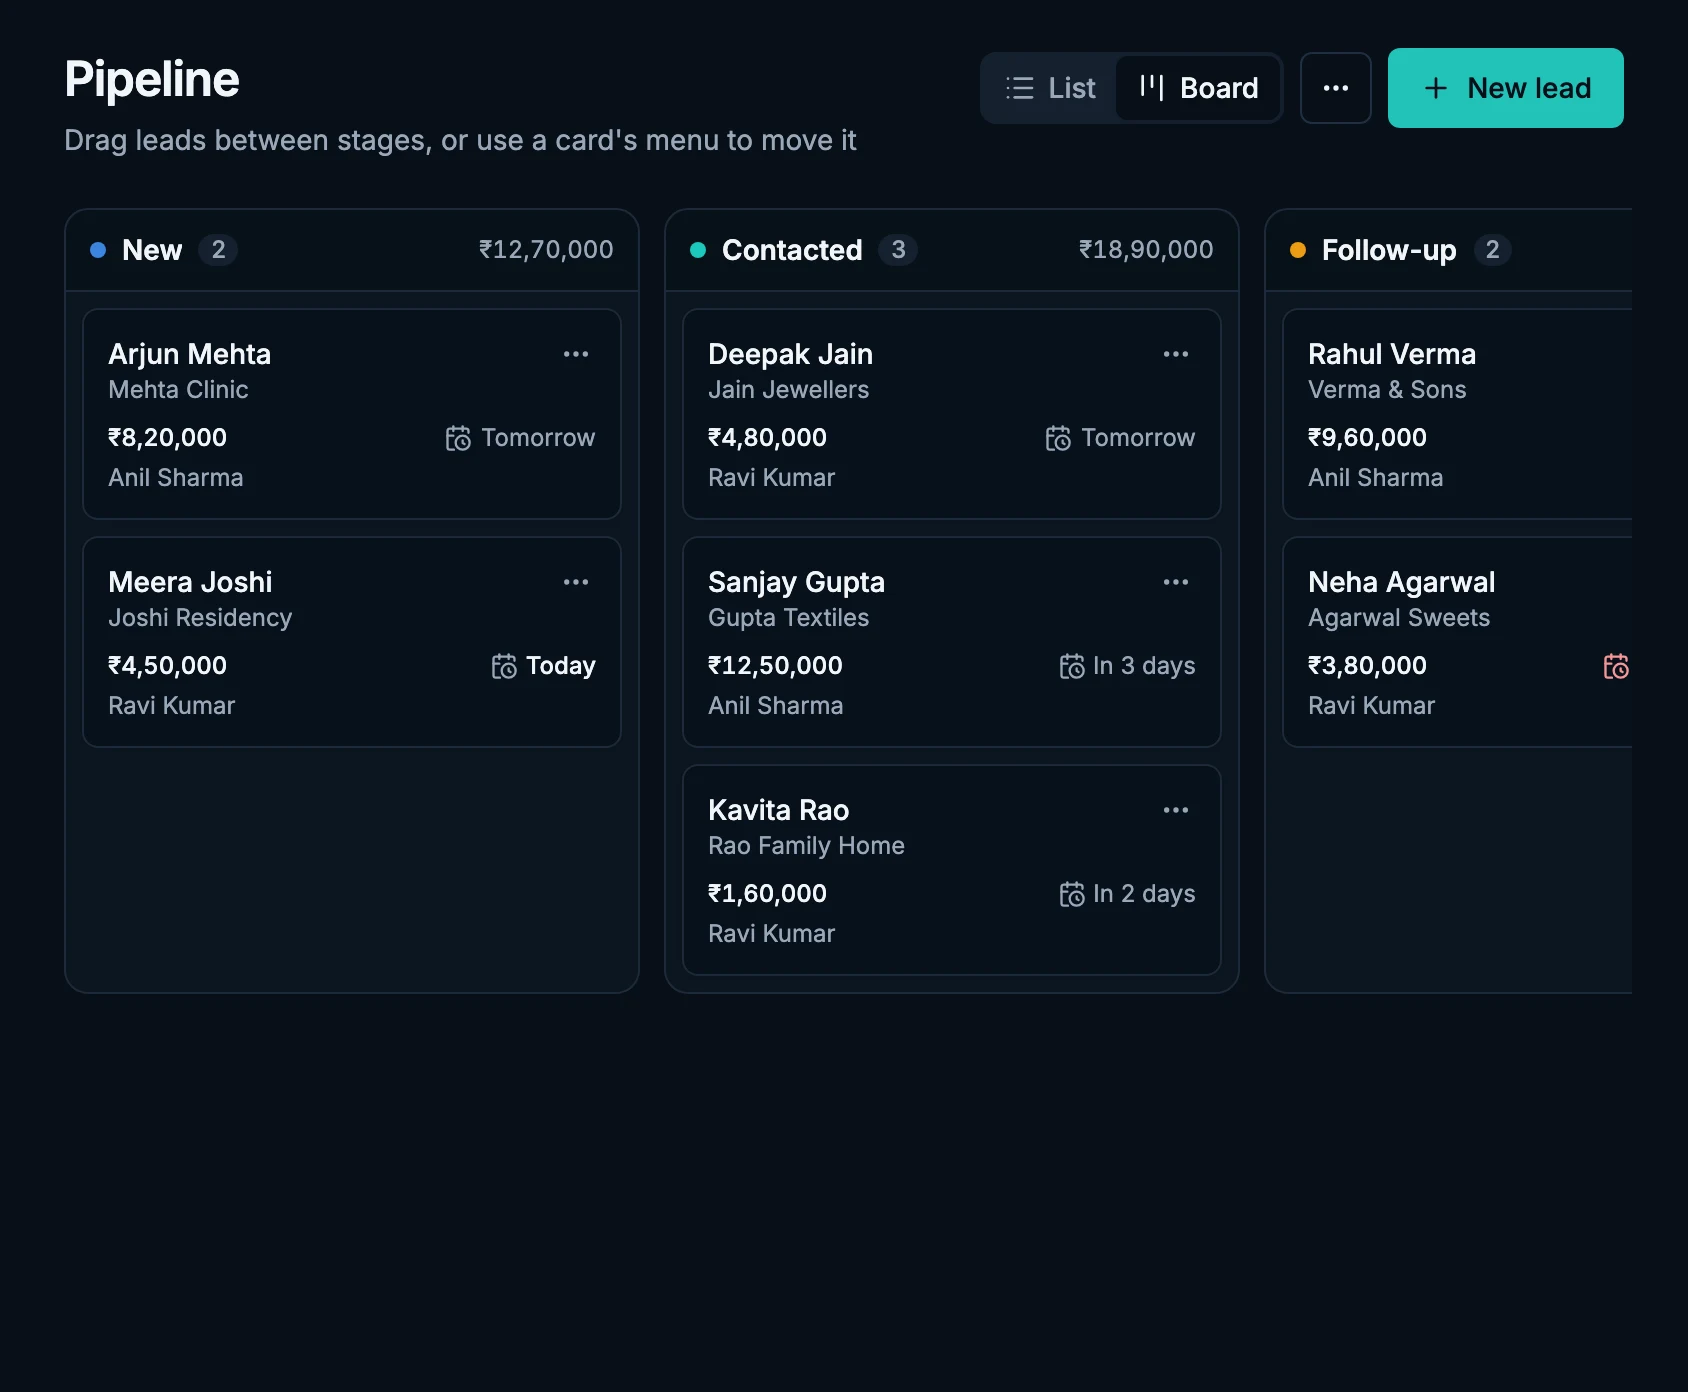Open the Deepak Jain lead card
Image resolution: width=1688 pixels, height=1392 pixels.
(x=952, y=414)
